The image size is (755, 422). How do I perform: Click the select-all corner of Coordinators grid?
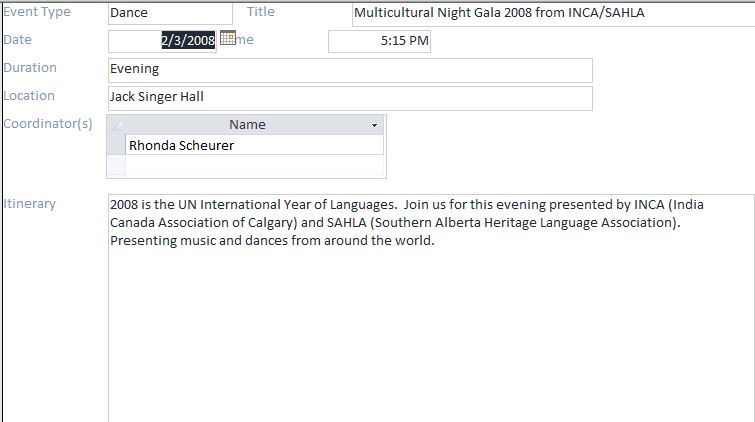coord(117,125)
